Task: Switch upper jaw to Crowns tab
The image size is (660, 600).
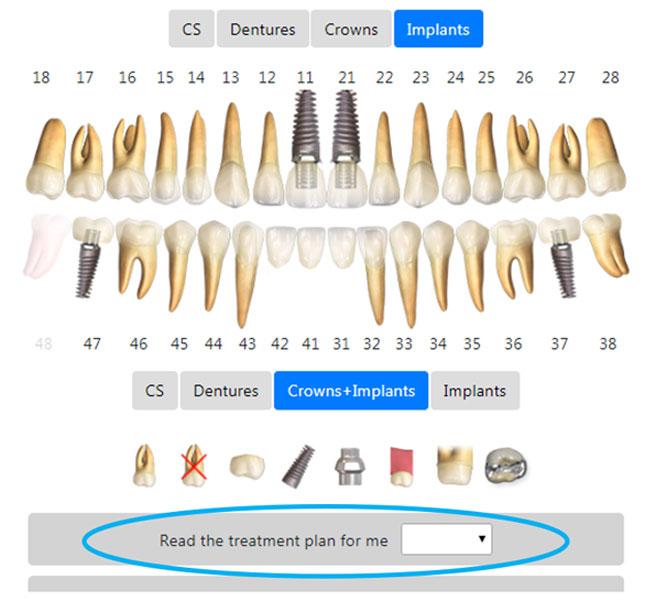Action: [351, 29]
